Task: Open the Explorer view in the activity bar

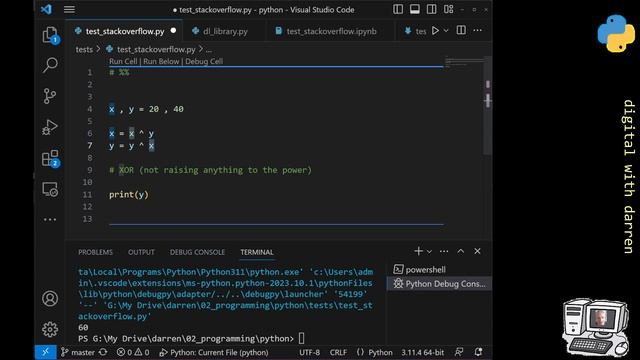Action: coord(50,35)
